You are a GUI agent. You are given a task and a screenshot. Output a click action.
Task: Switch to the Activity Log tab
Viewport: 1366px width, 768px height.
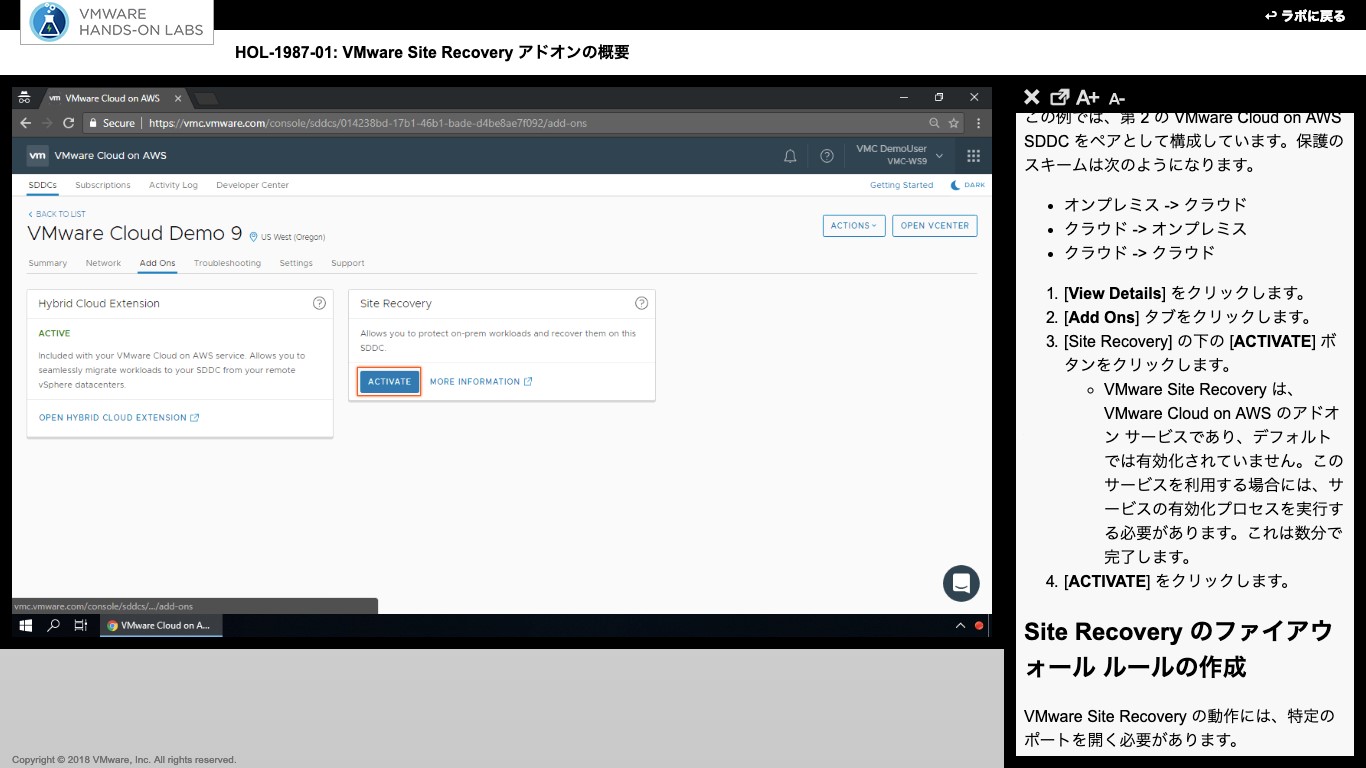pos(173,185)
